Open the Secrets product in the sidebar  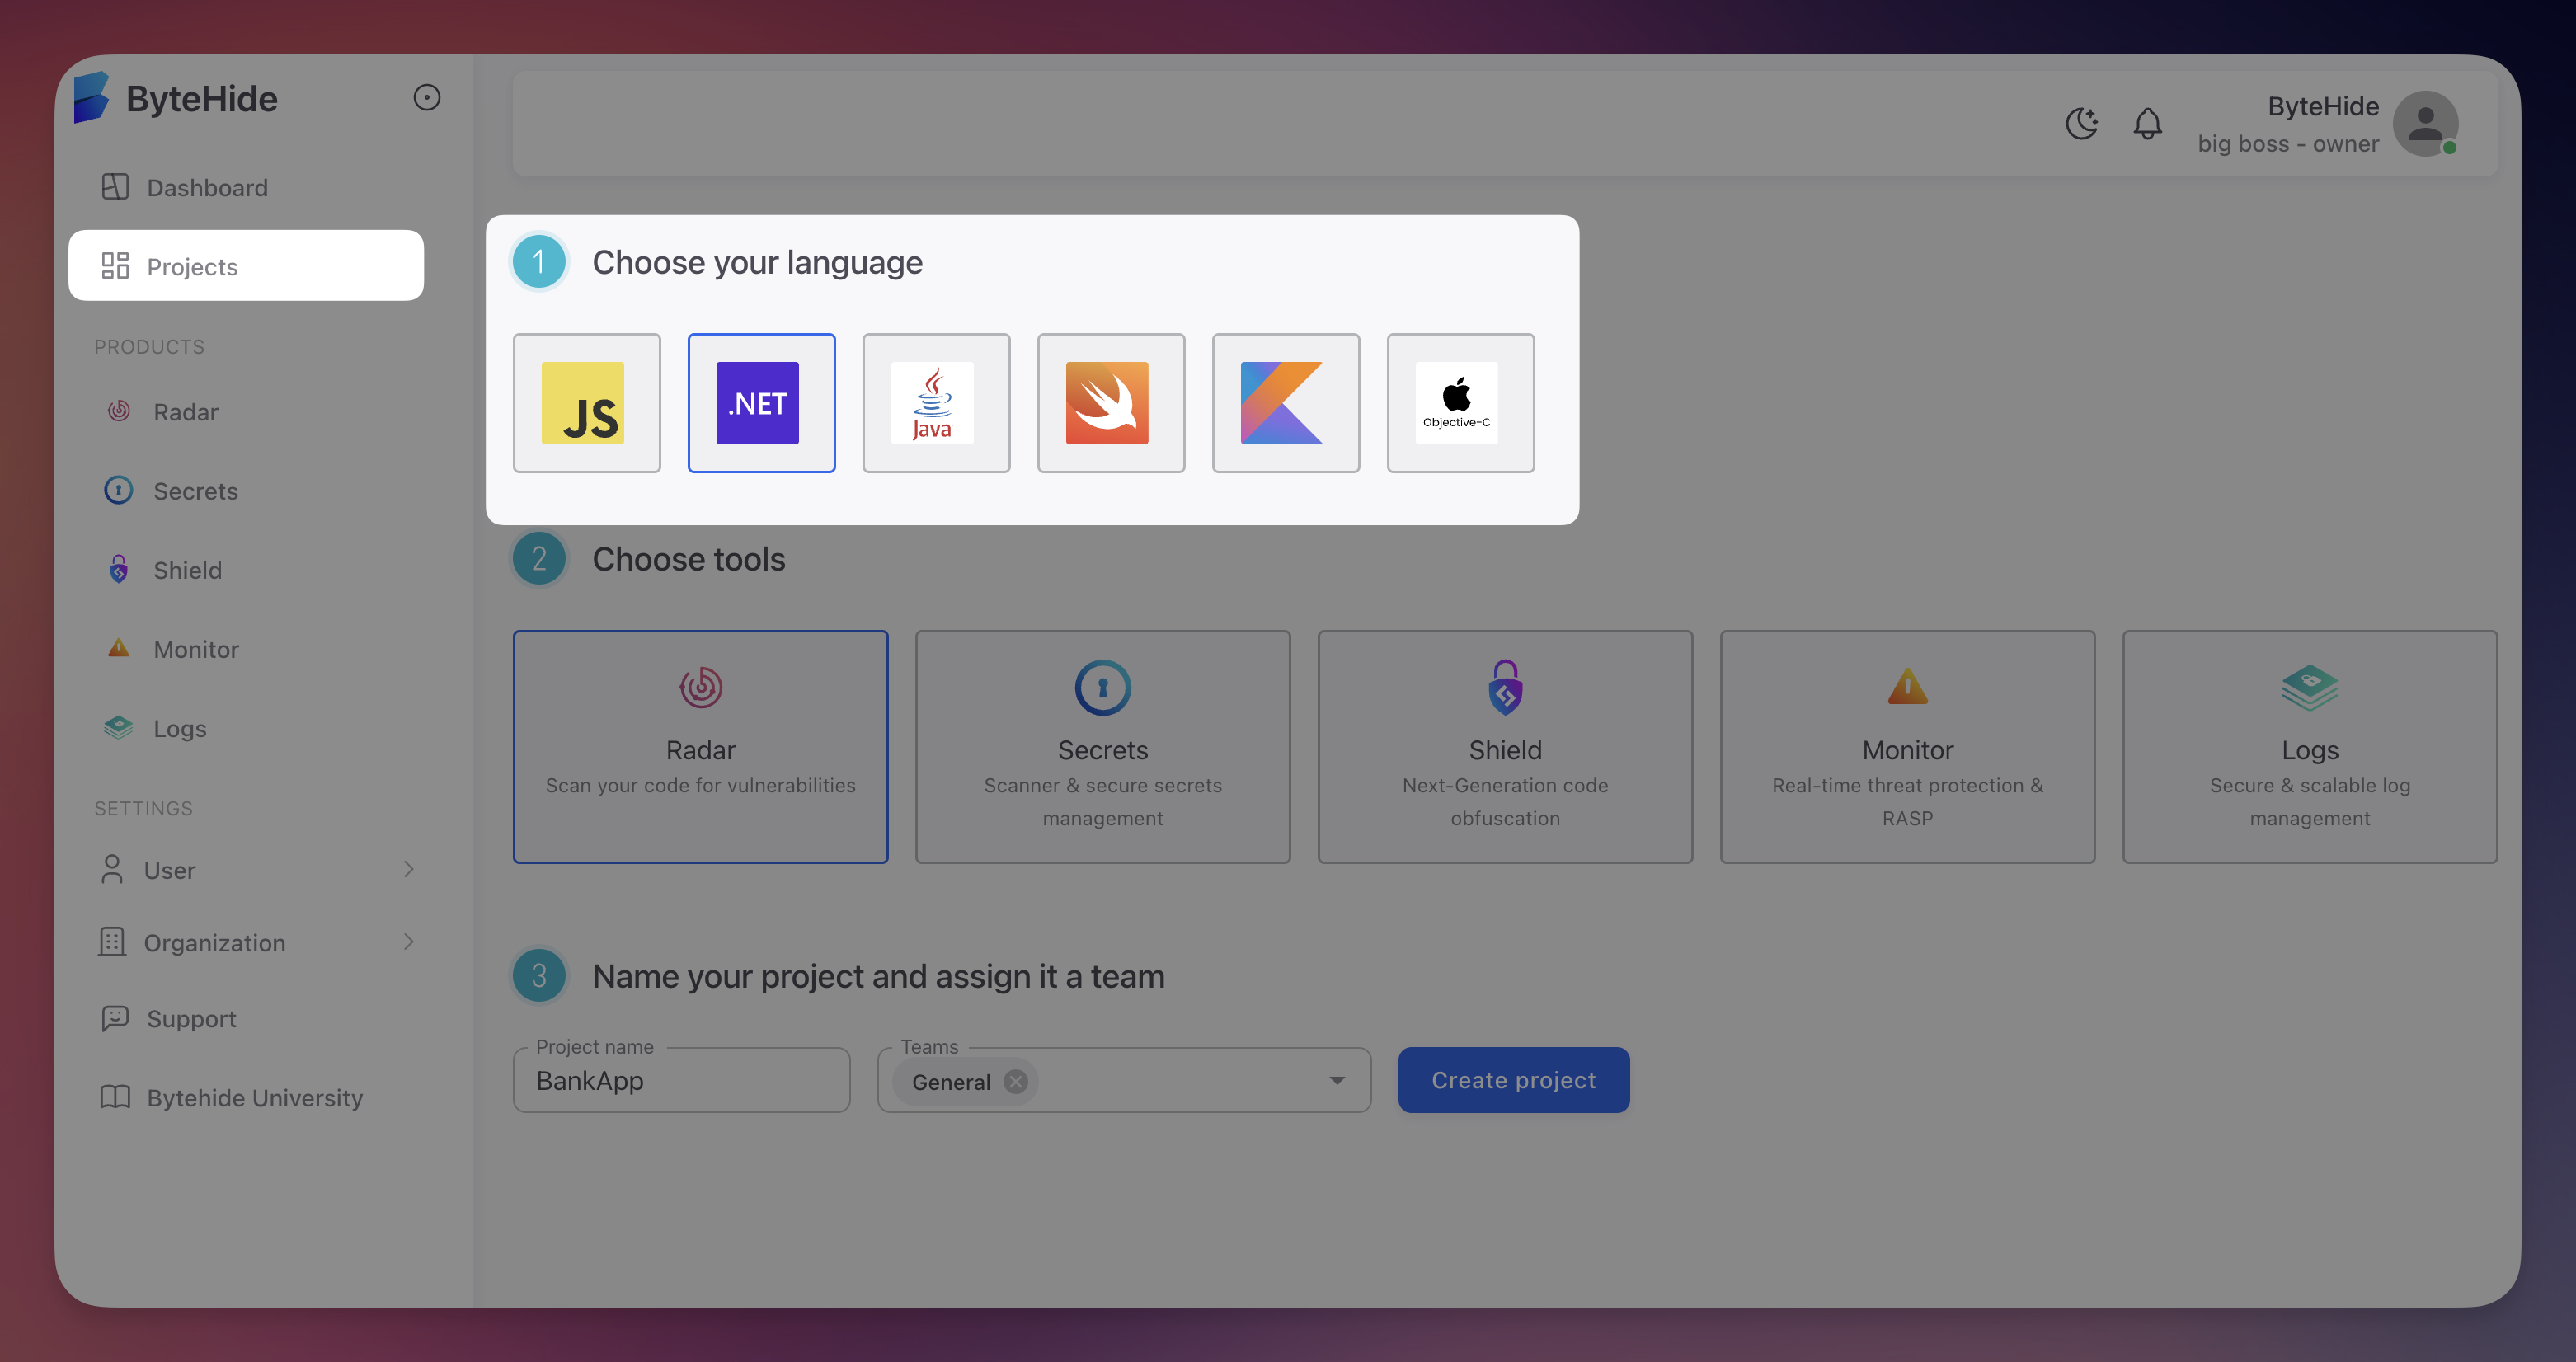[195, 490]
